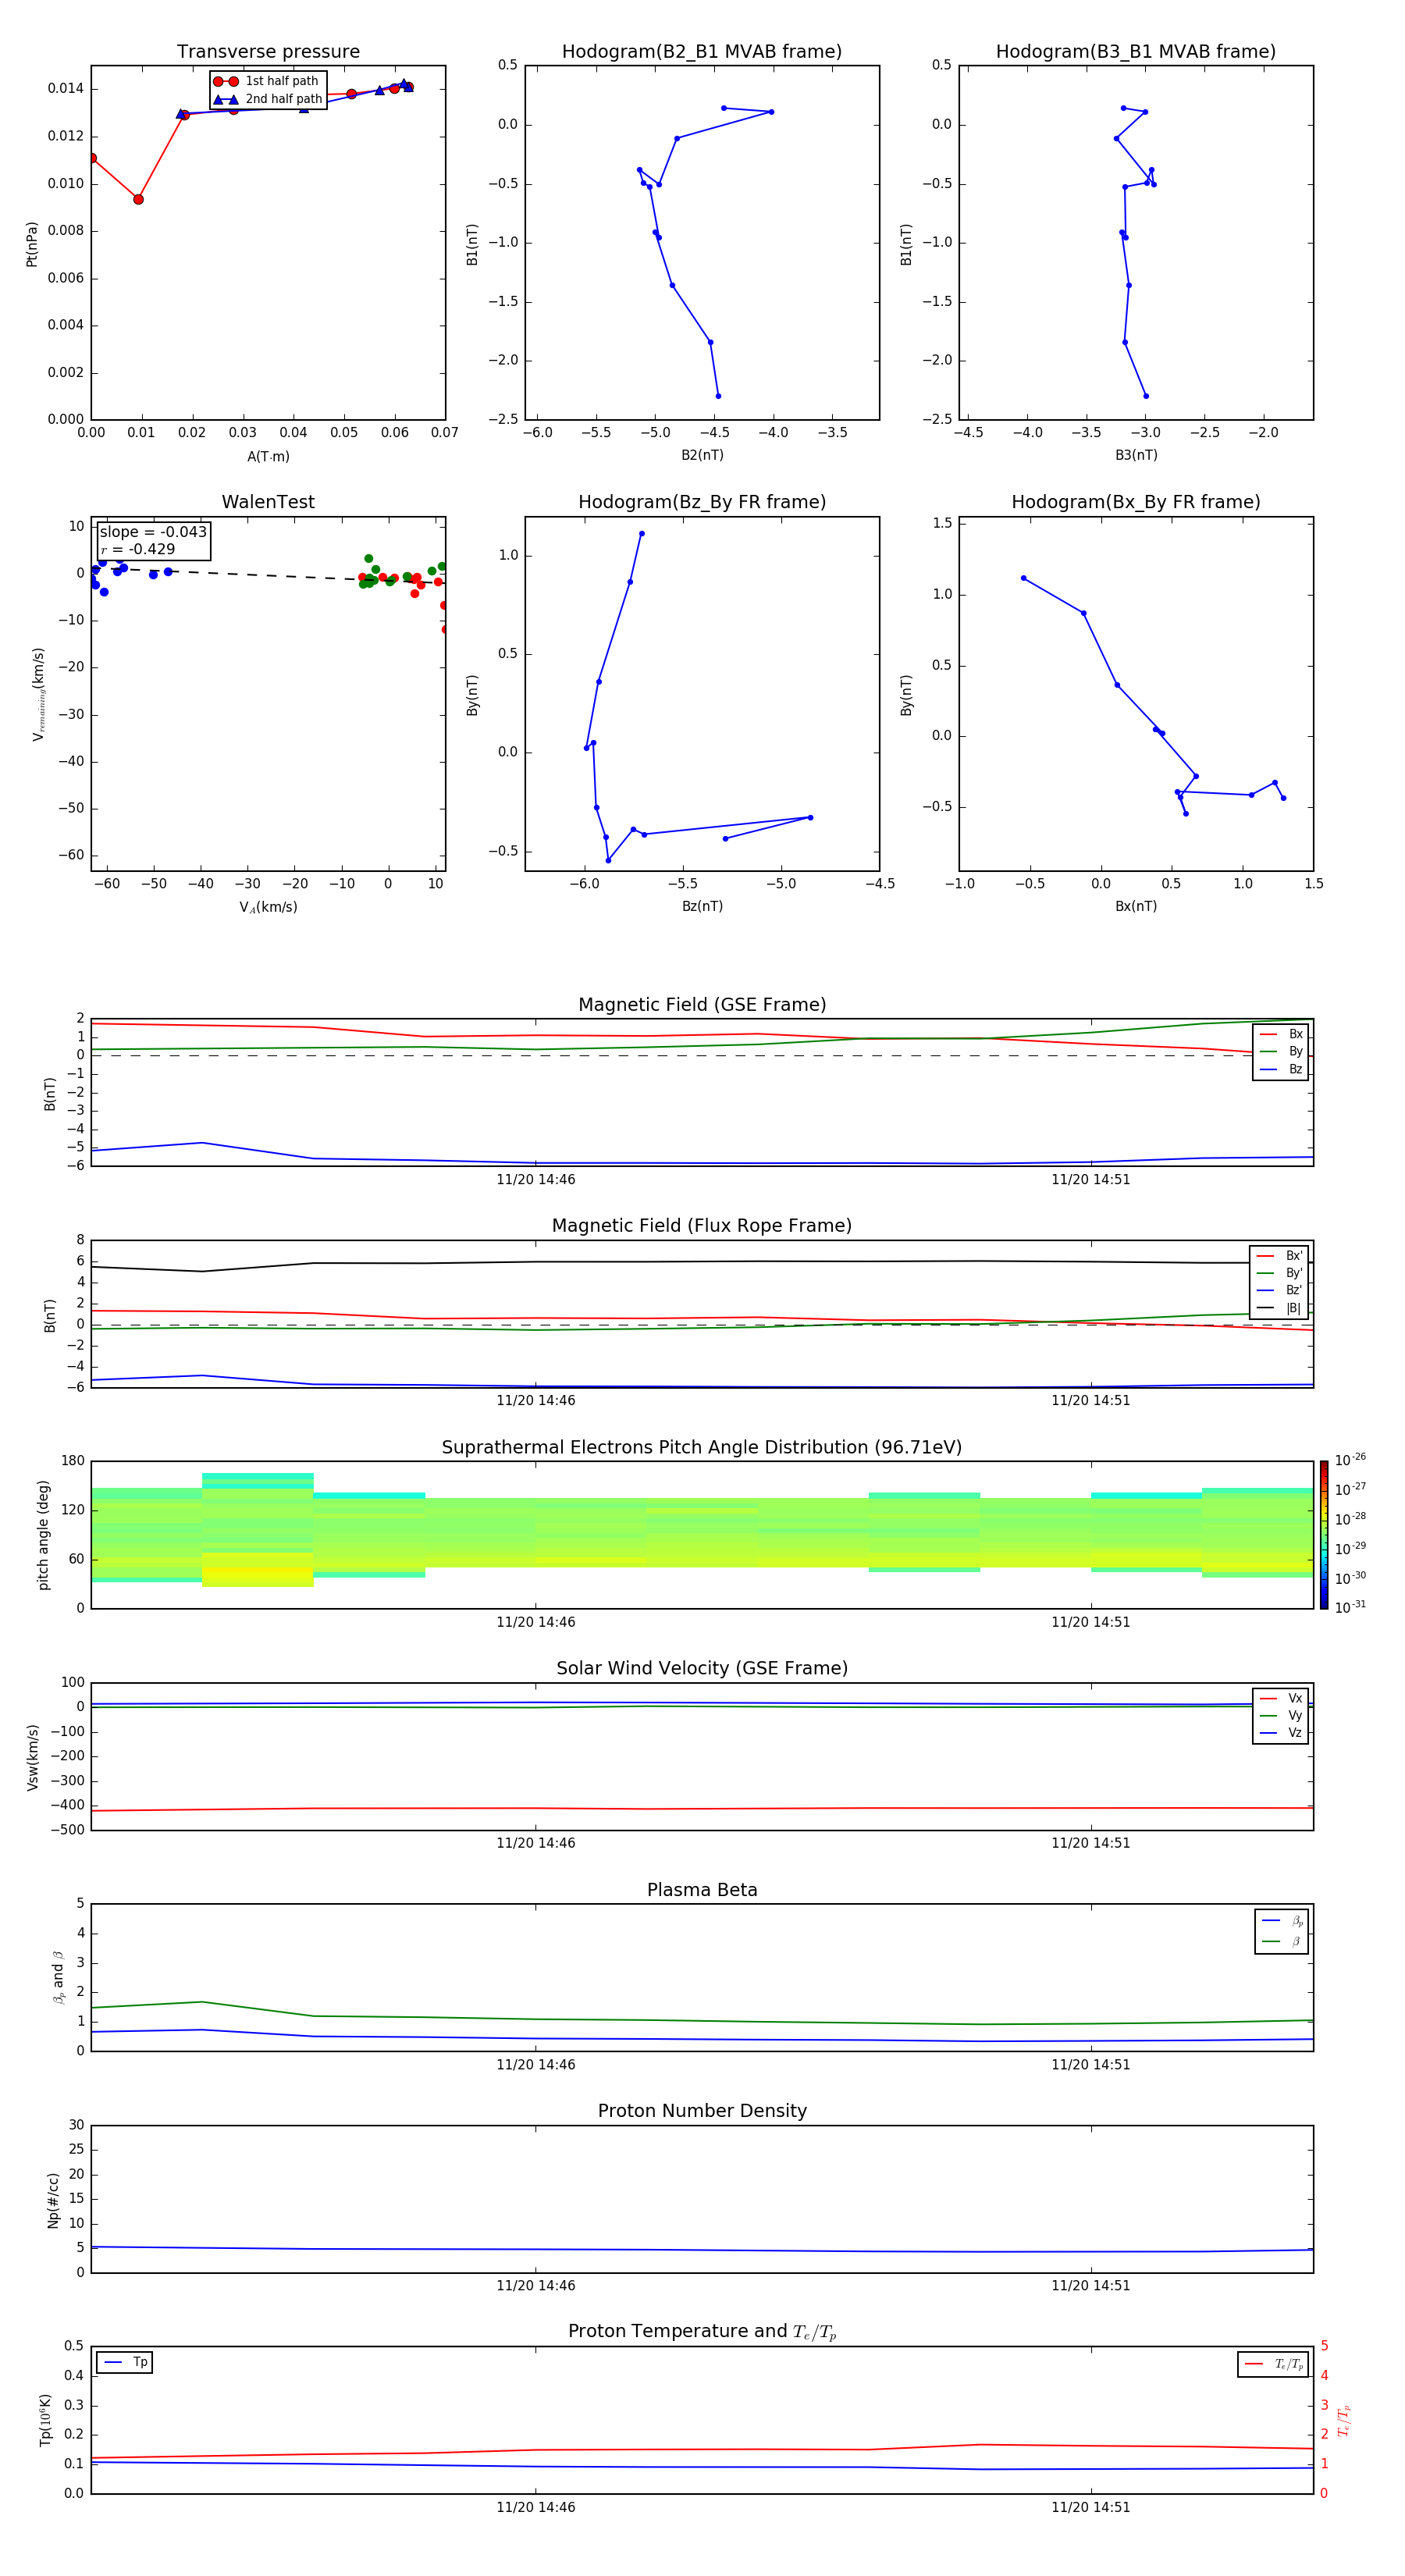Image resolution: width=1405 pixels, height=2576 pixels.
Task: Click the 'Hodogram(Bz_By FR frame)' title
Action: click(702, 502)
